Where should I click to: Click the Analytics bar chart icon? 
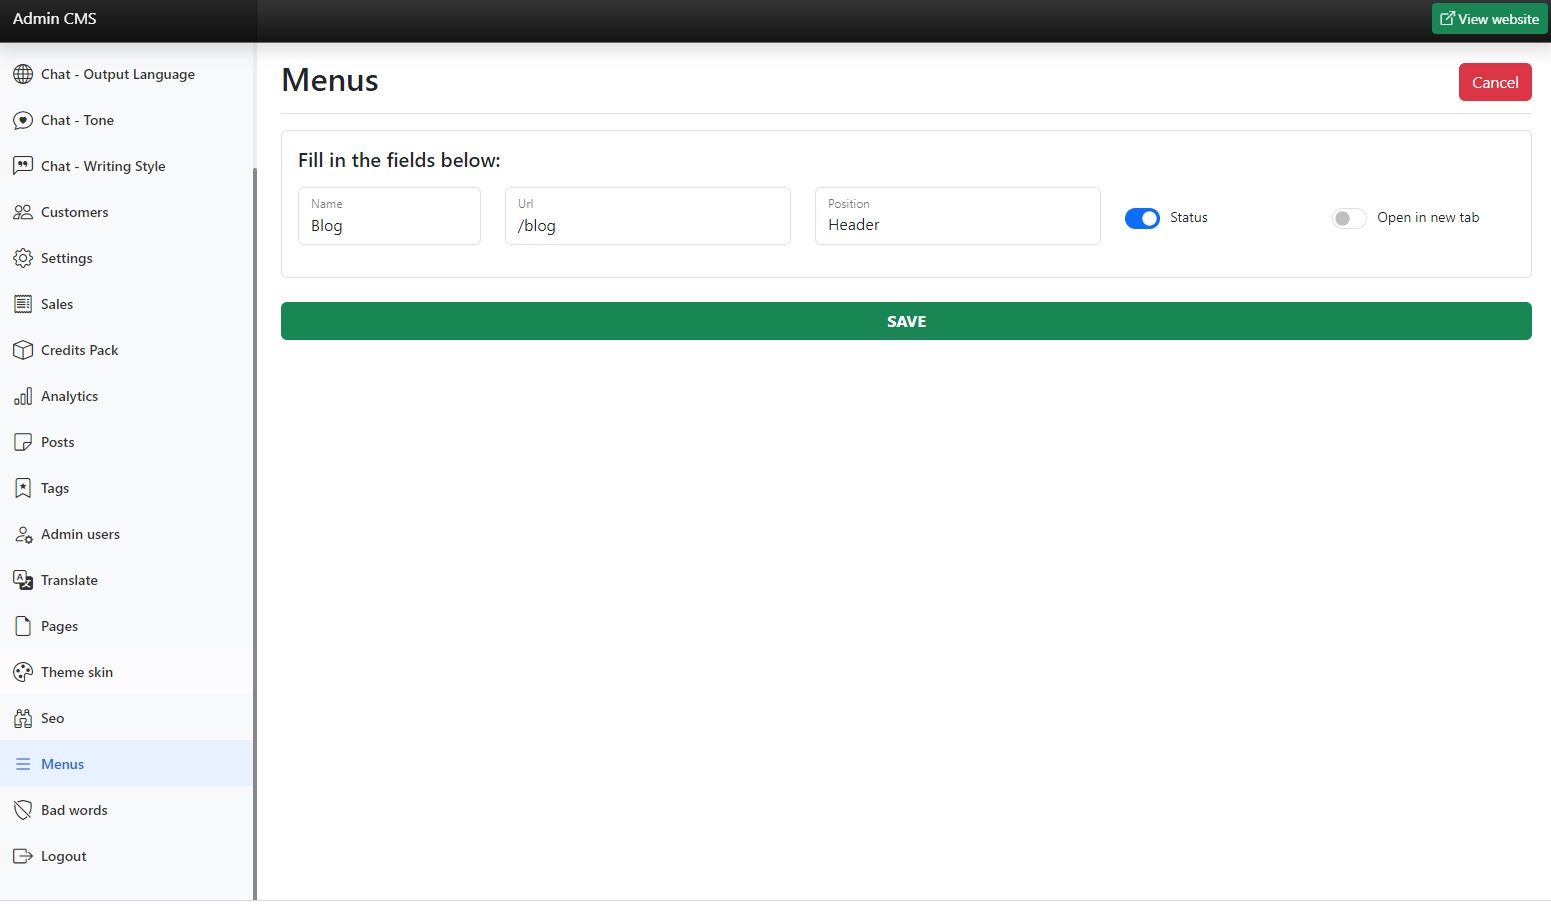pos(23,396)
